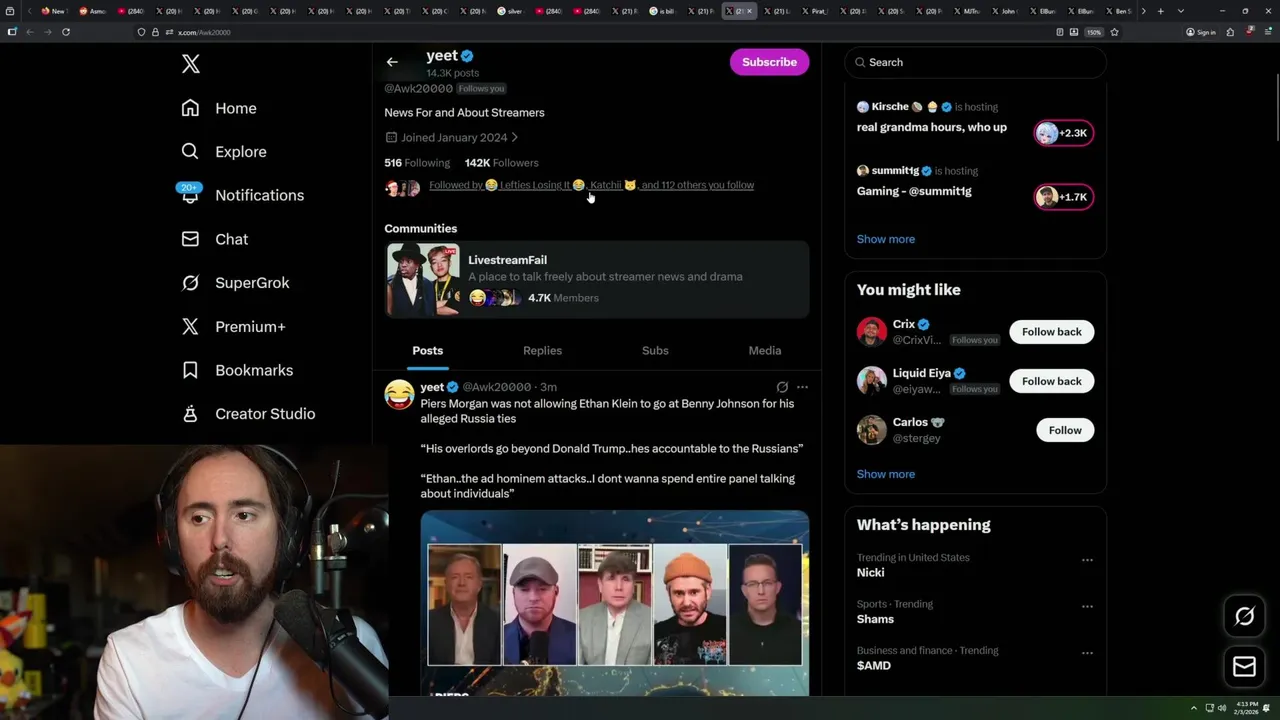Click the tracking protection shield icon
This screenshot has height=720, width=1280.
(x=141, y=32)
